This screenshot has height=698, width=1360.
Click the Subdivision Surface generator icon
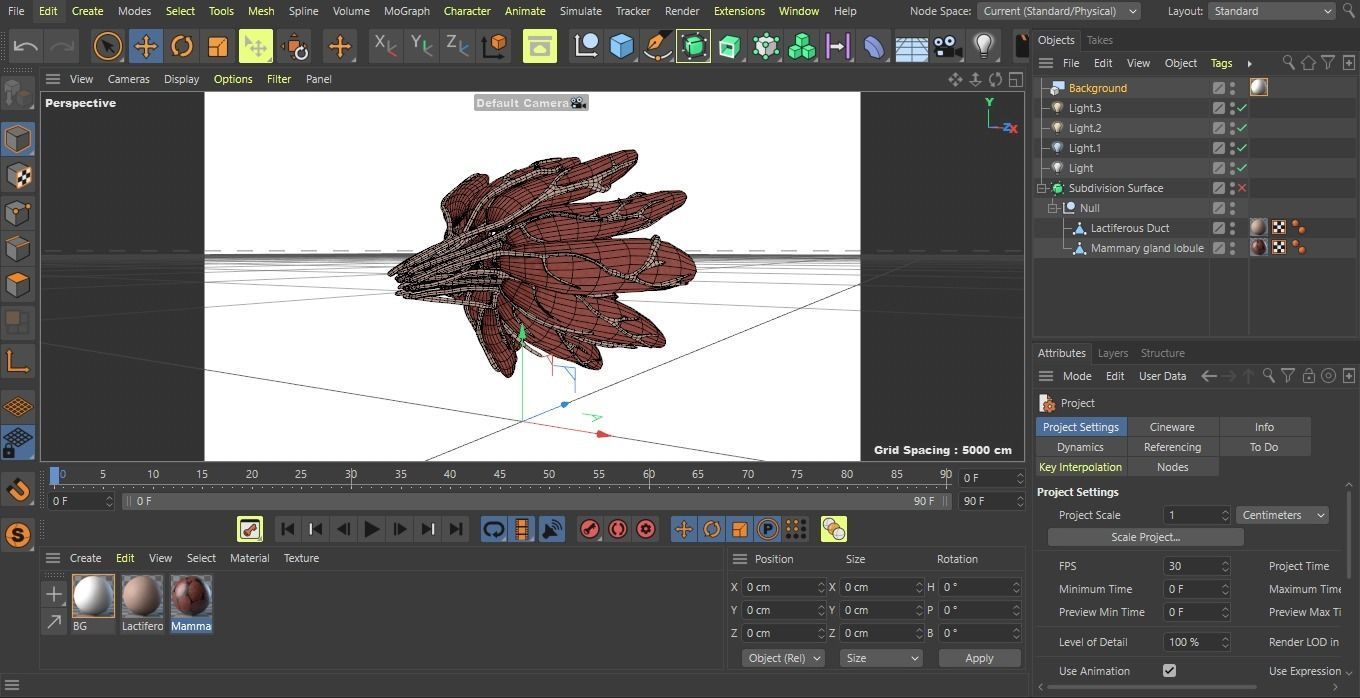[x=693, y=46]
